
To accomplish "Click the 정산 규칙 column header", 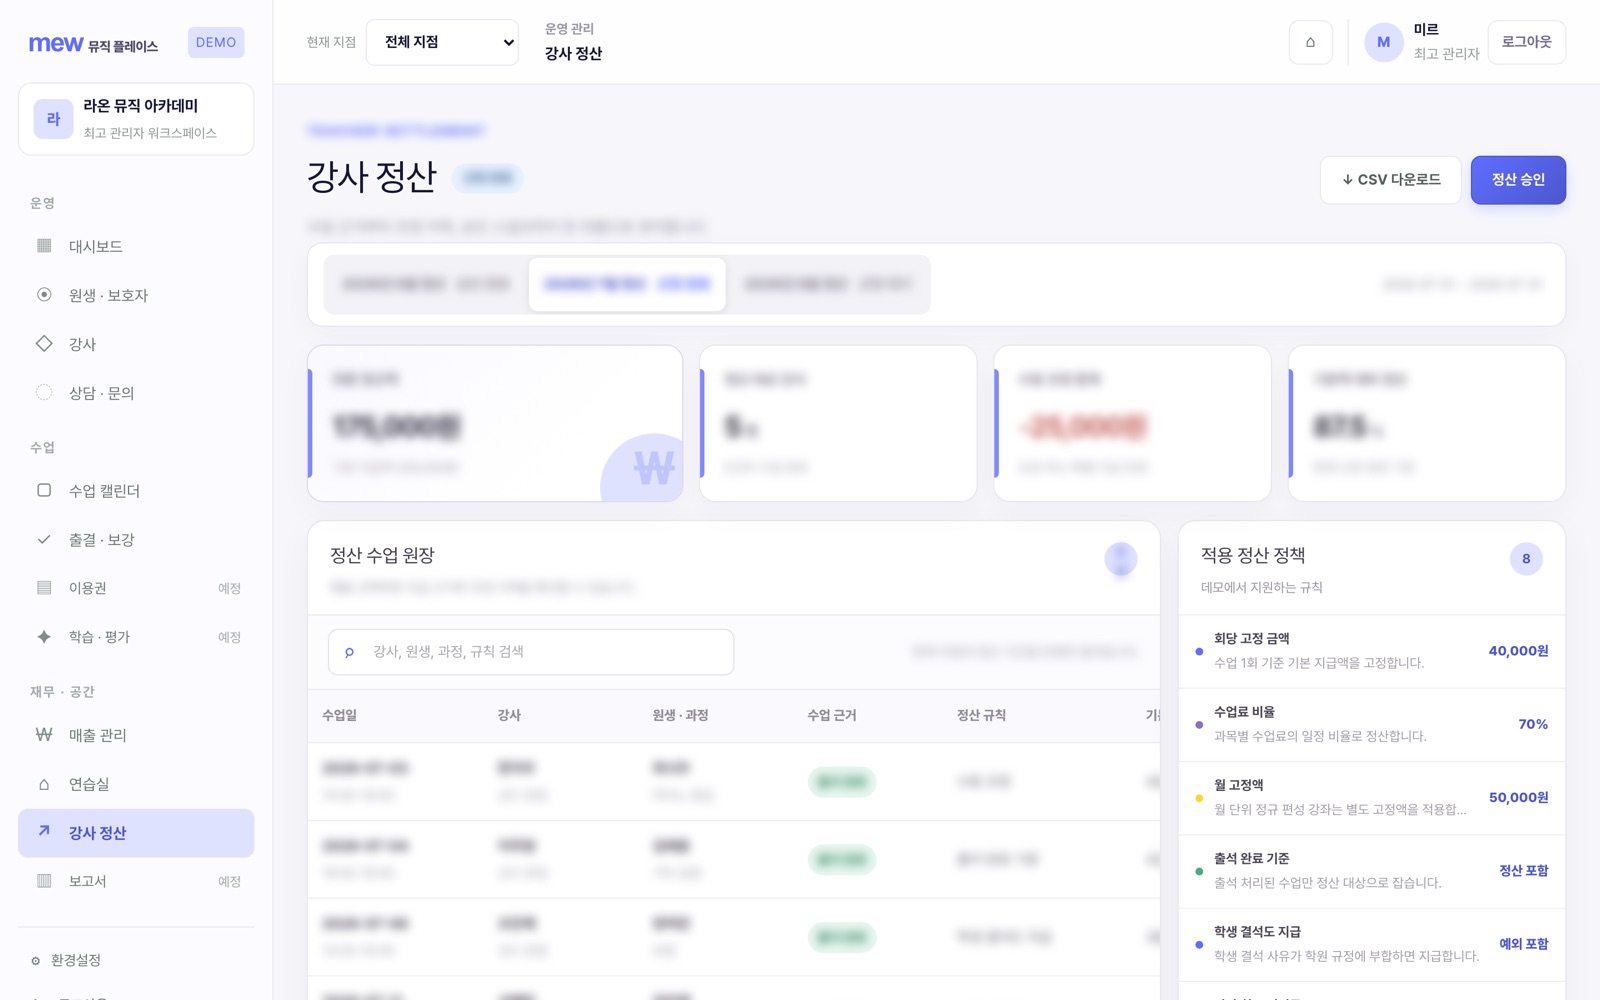I will point(981,715).
